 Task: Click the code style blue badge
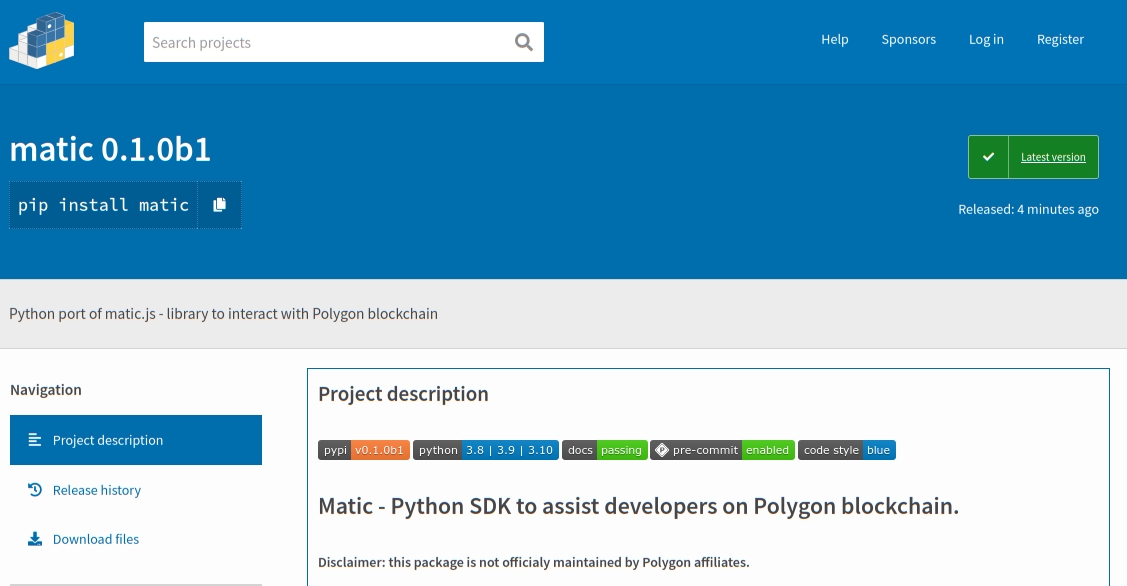tap(847, 450)
